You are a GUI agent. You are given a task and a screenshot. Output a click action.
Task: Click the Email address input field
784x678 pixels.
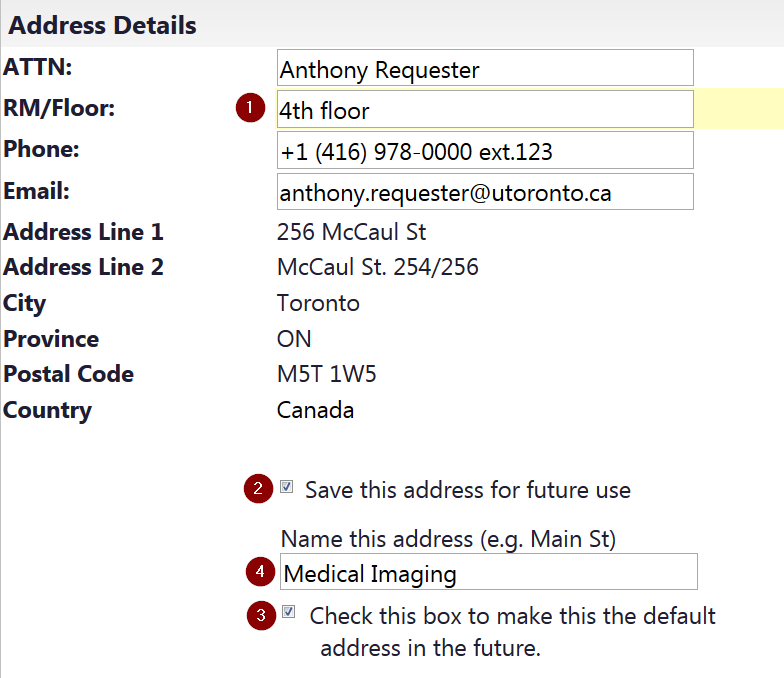tap(485, 192)
